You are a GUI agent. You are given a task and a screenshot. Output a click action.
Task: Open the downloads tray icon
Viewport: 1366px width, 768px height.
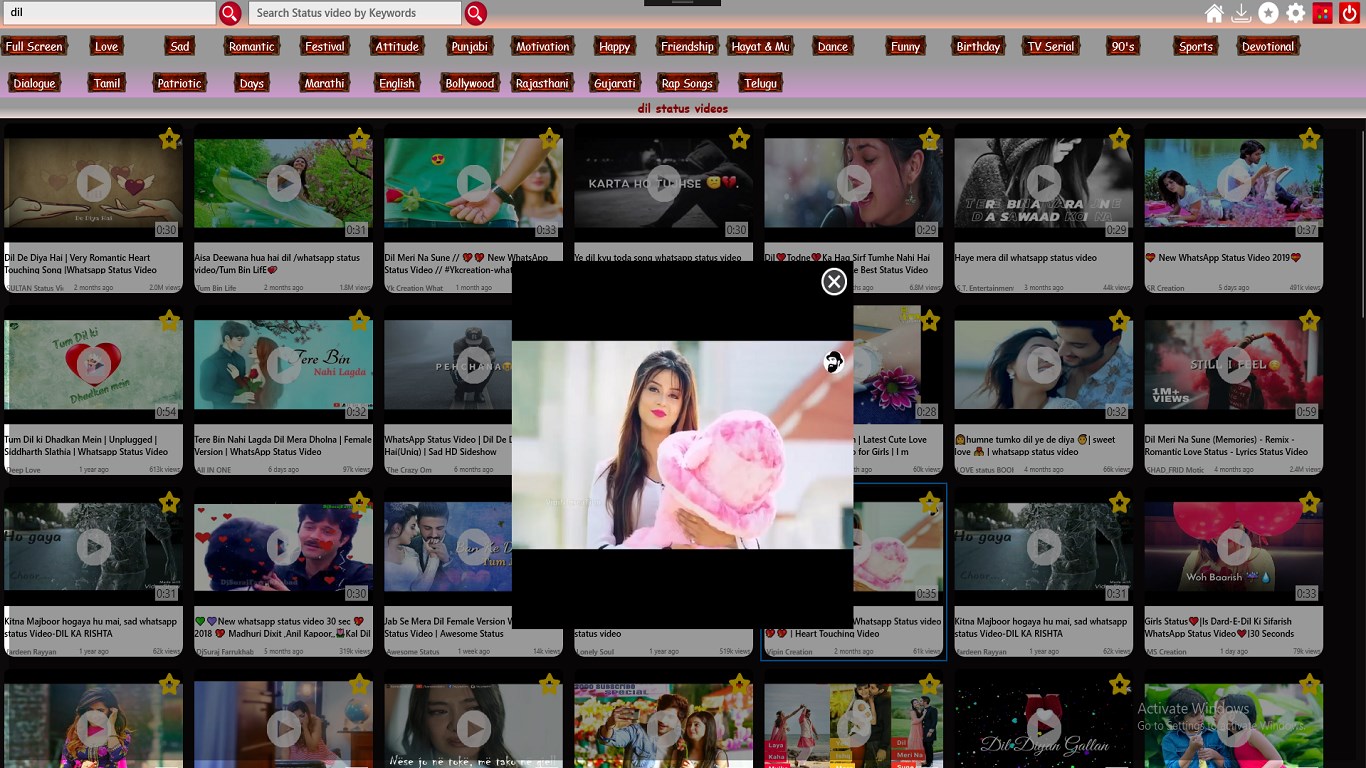tap(1241, 13)
